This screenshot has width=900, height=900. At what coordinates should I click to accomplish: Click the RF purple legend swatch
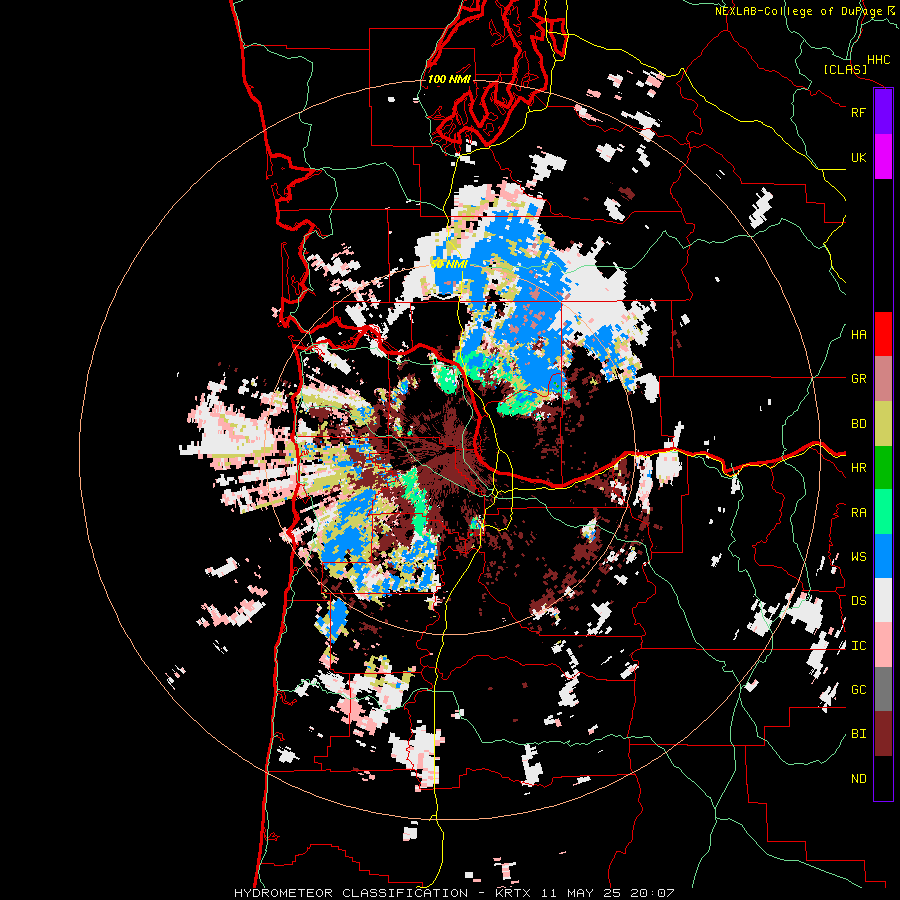pyautogui.click(x=883, y=112)
